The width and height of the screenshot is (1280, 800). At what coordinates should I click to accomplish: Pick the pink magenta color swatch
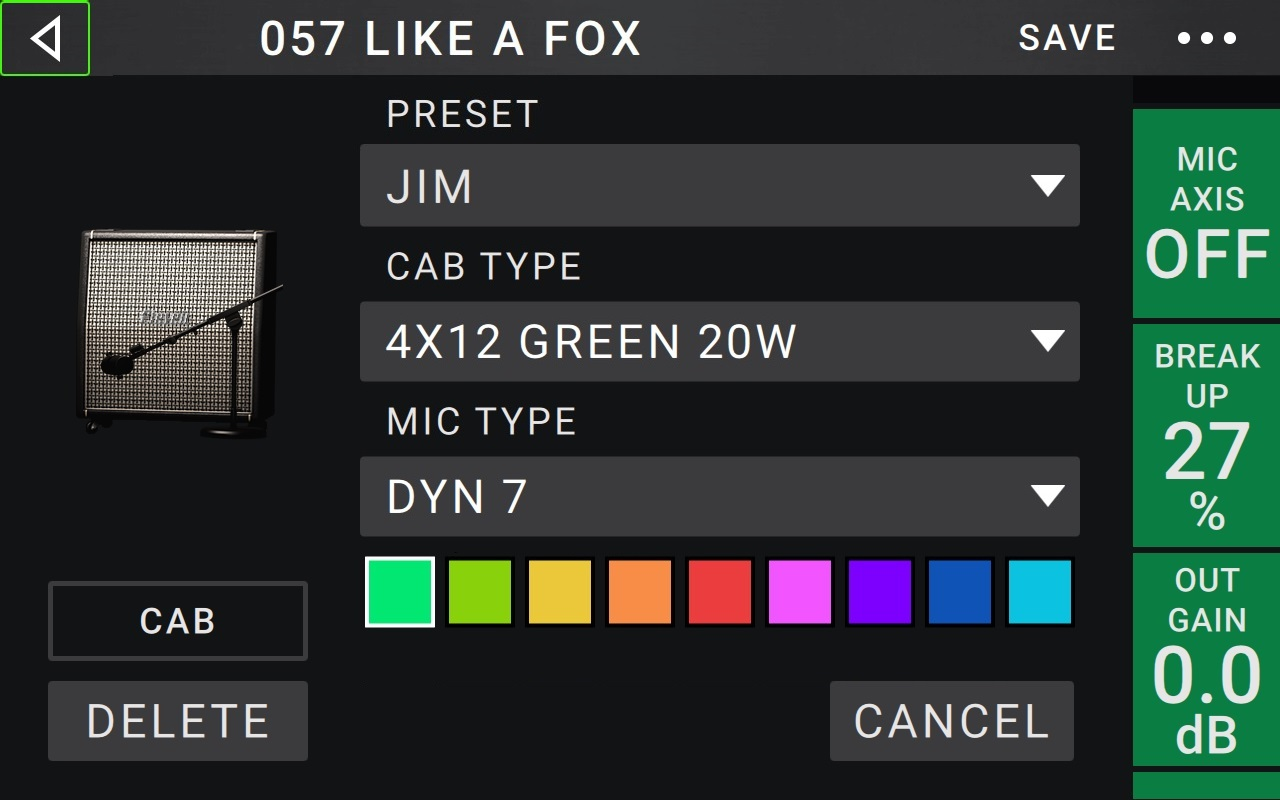[800, 592]
